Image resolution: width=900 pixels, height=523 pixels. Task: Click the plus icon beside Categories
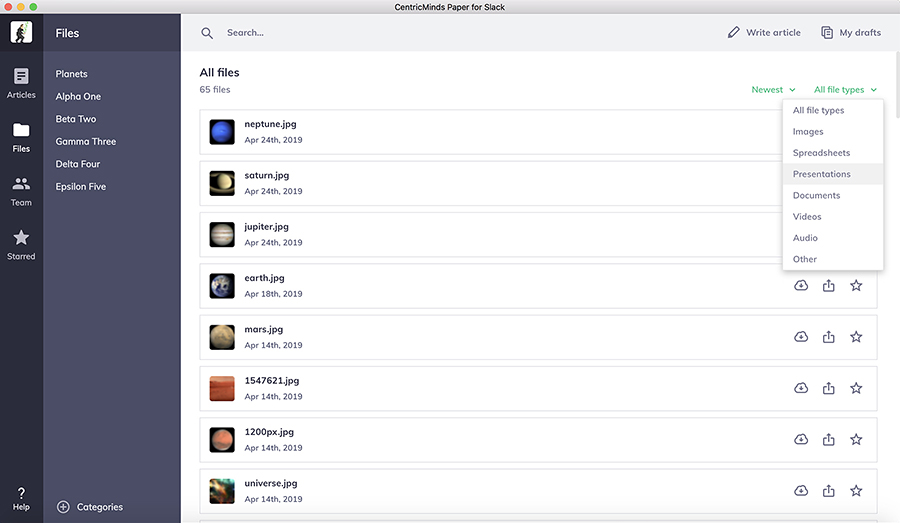[63, 507]
